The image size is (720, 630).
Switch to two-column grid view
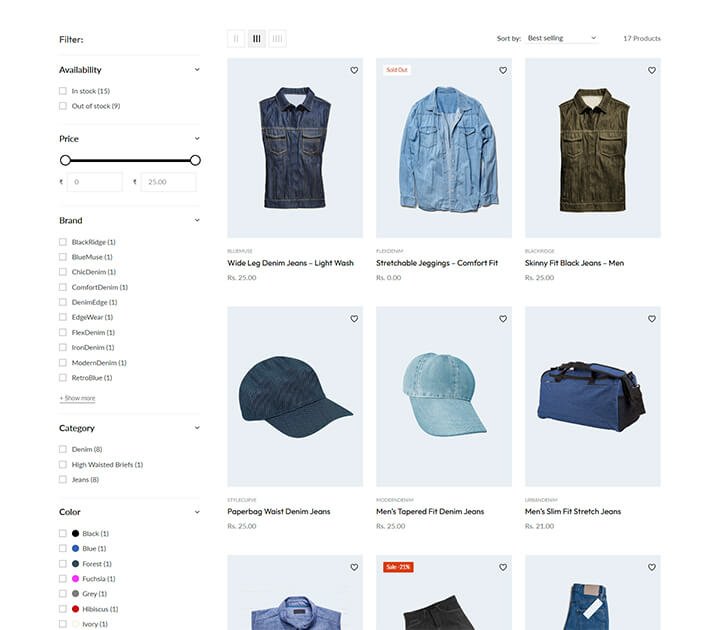[236, 39]
